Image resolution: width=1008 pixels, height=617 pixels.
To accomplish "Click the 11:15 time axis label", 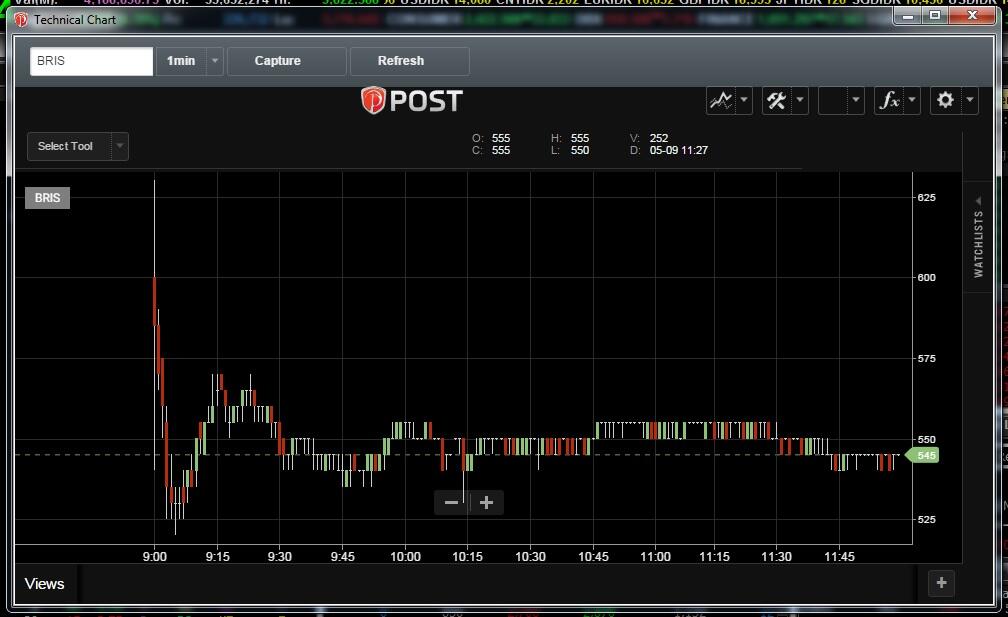I will click(x=714, y=557).
